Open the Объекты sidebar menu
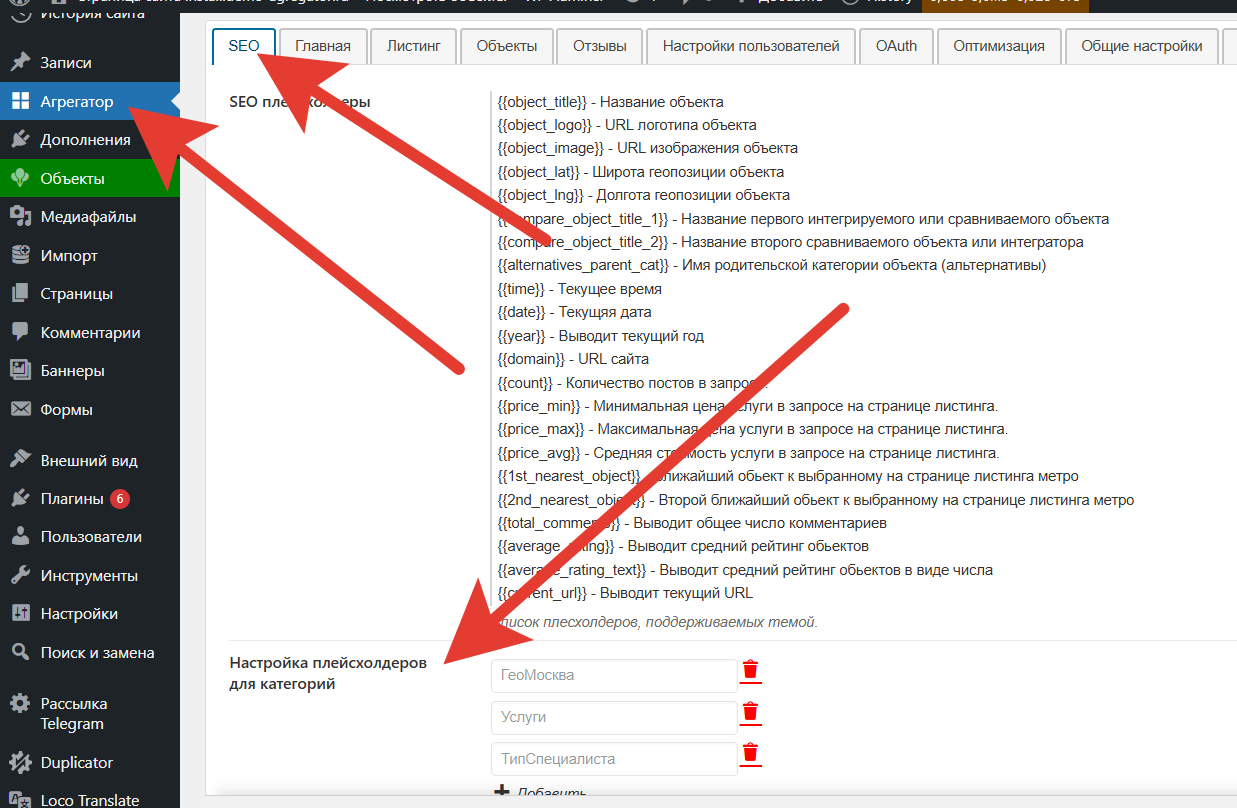Screen dimensions: 1237x808 (72, 179)
